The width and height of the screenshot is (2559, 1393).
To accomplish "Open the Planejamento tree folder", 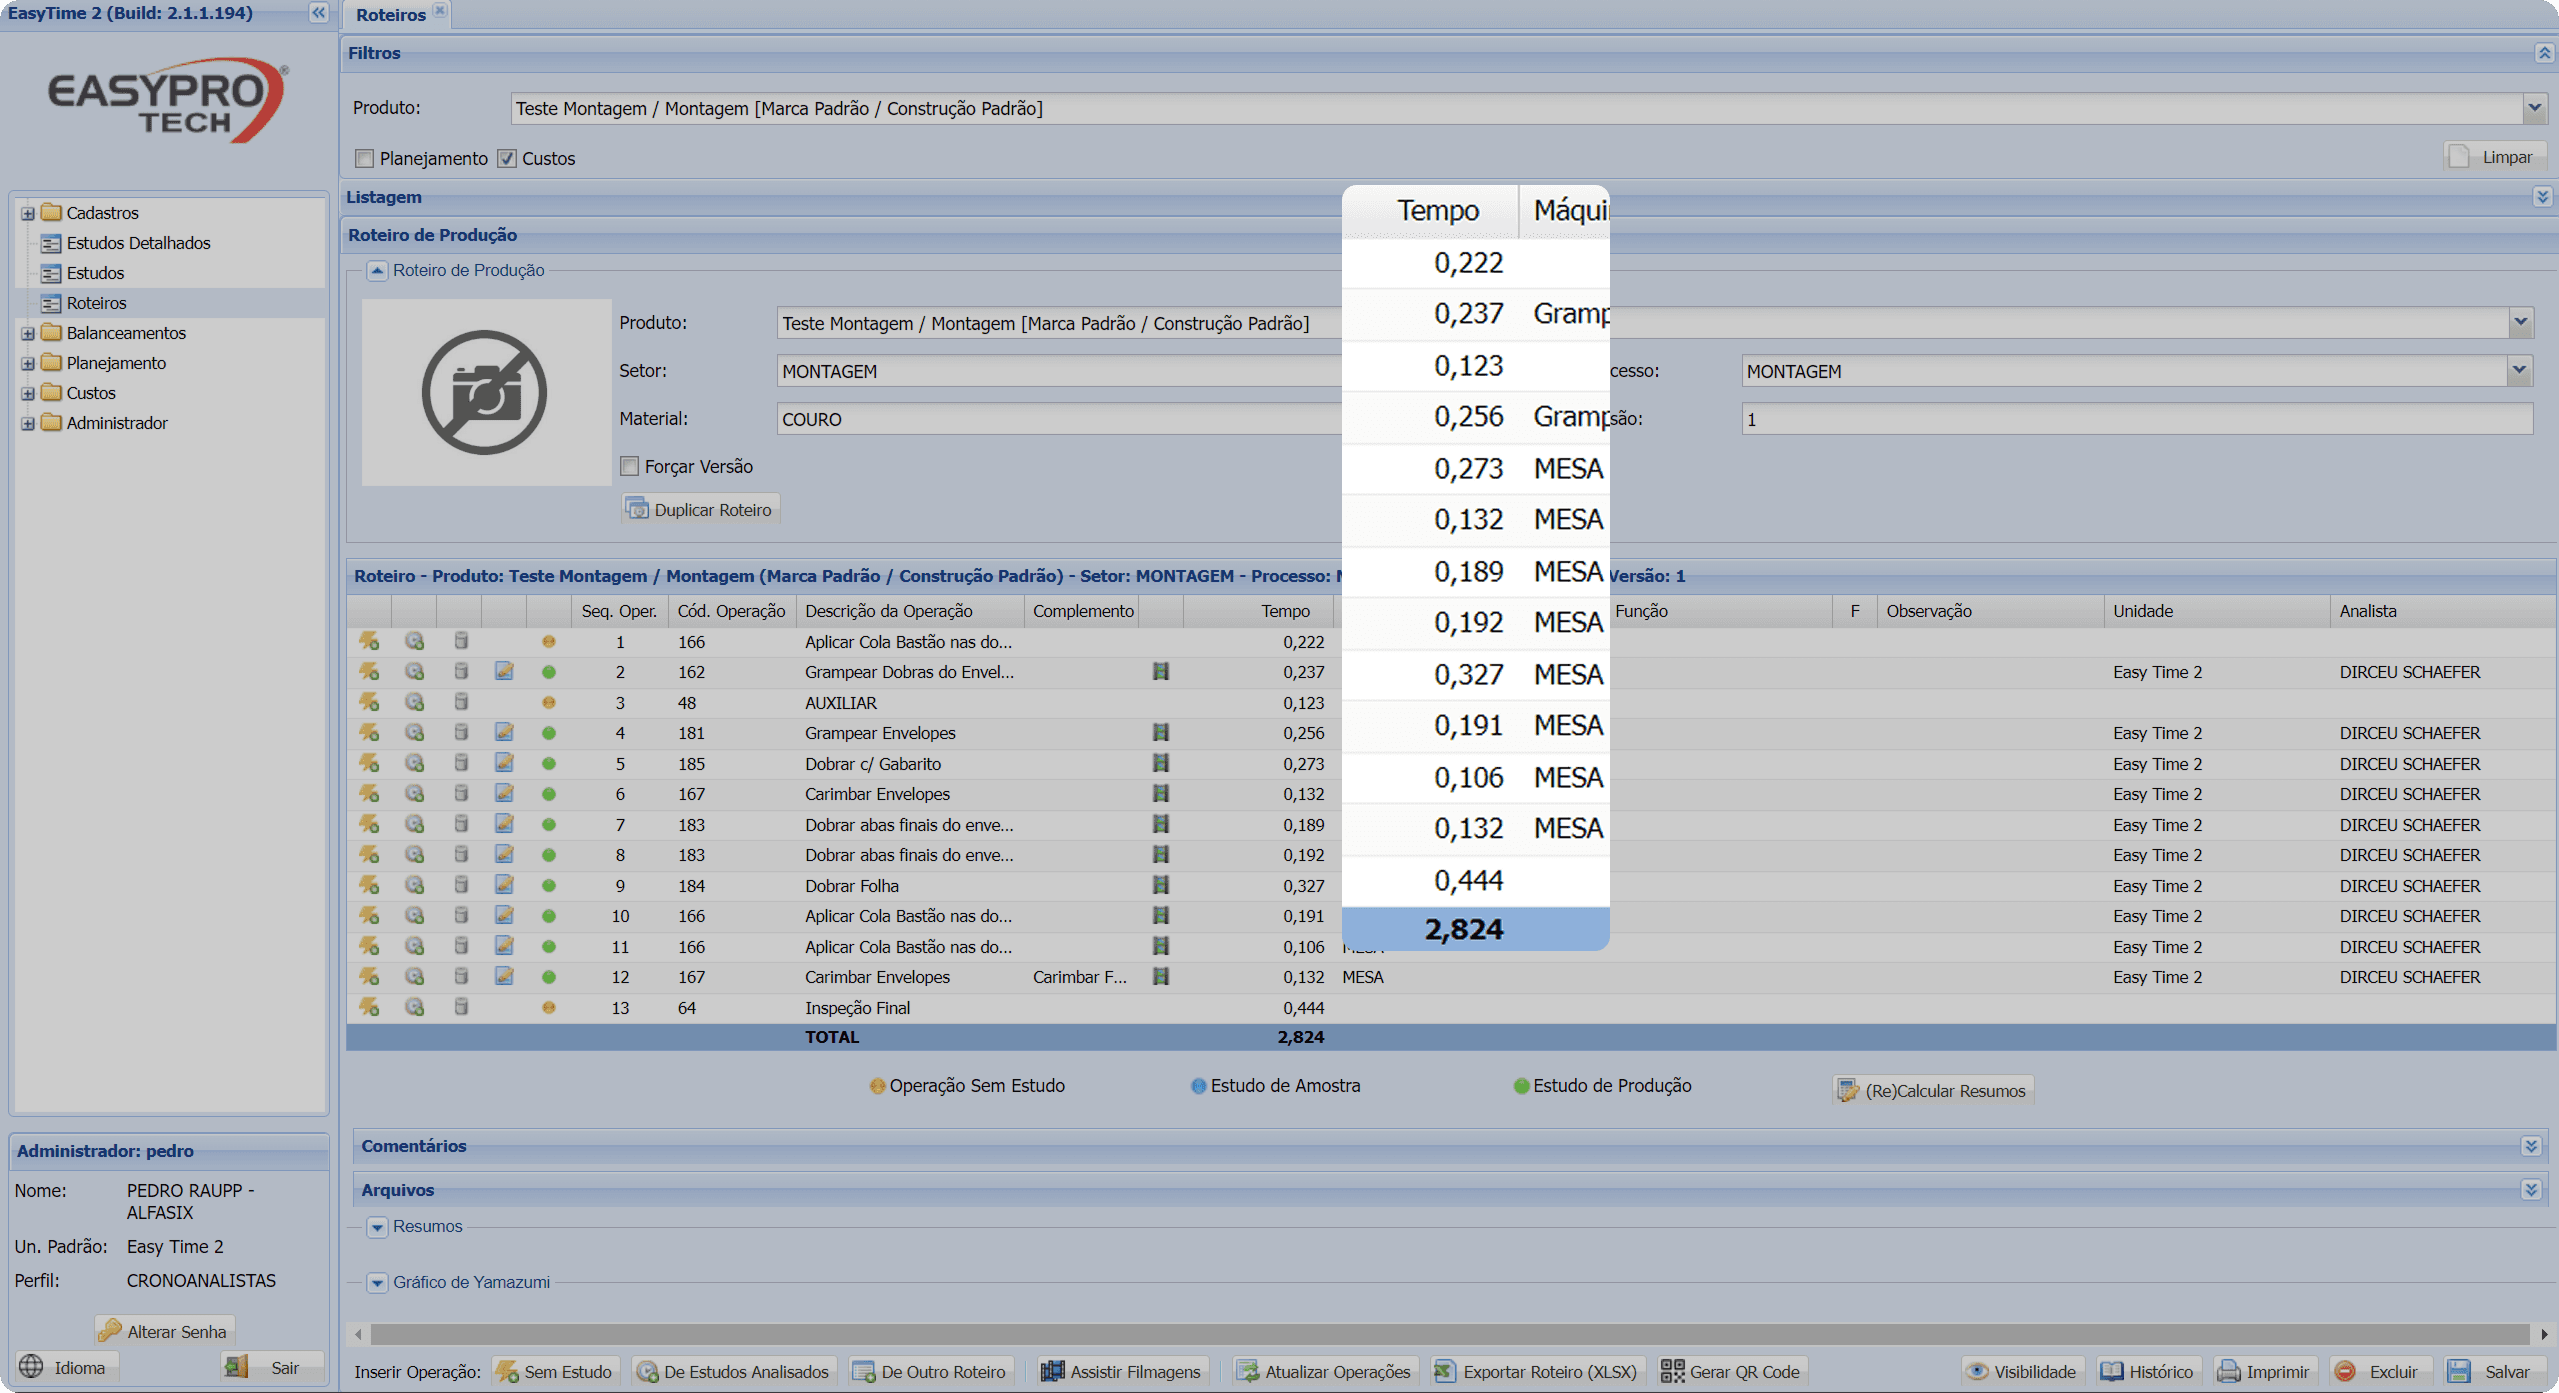I will [116, 363].
